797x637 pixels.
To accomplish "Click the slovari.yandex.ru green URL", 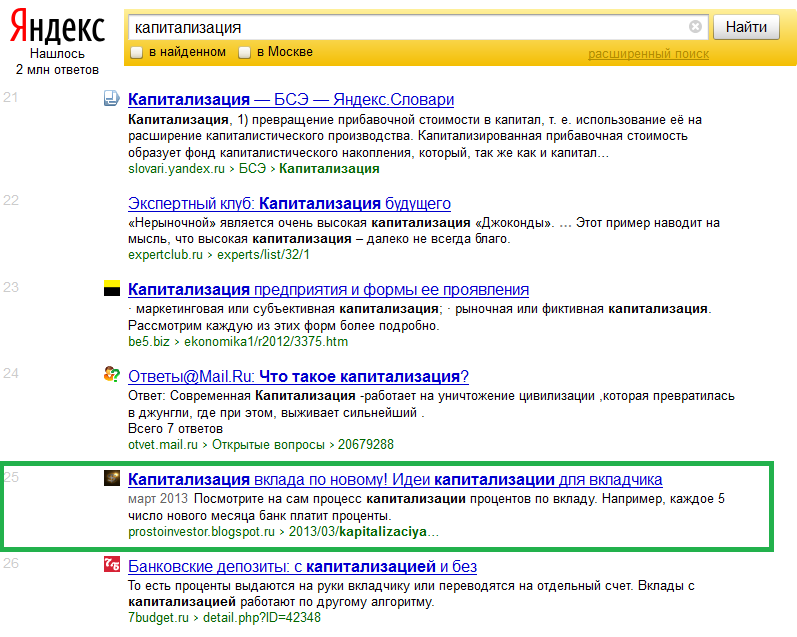I will 176,169.
